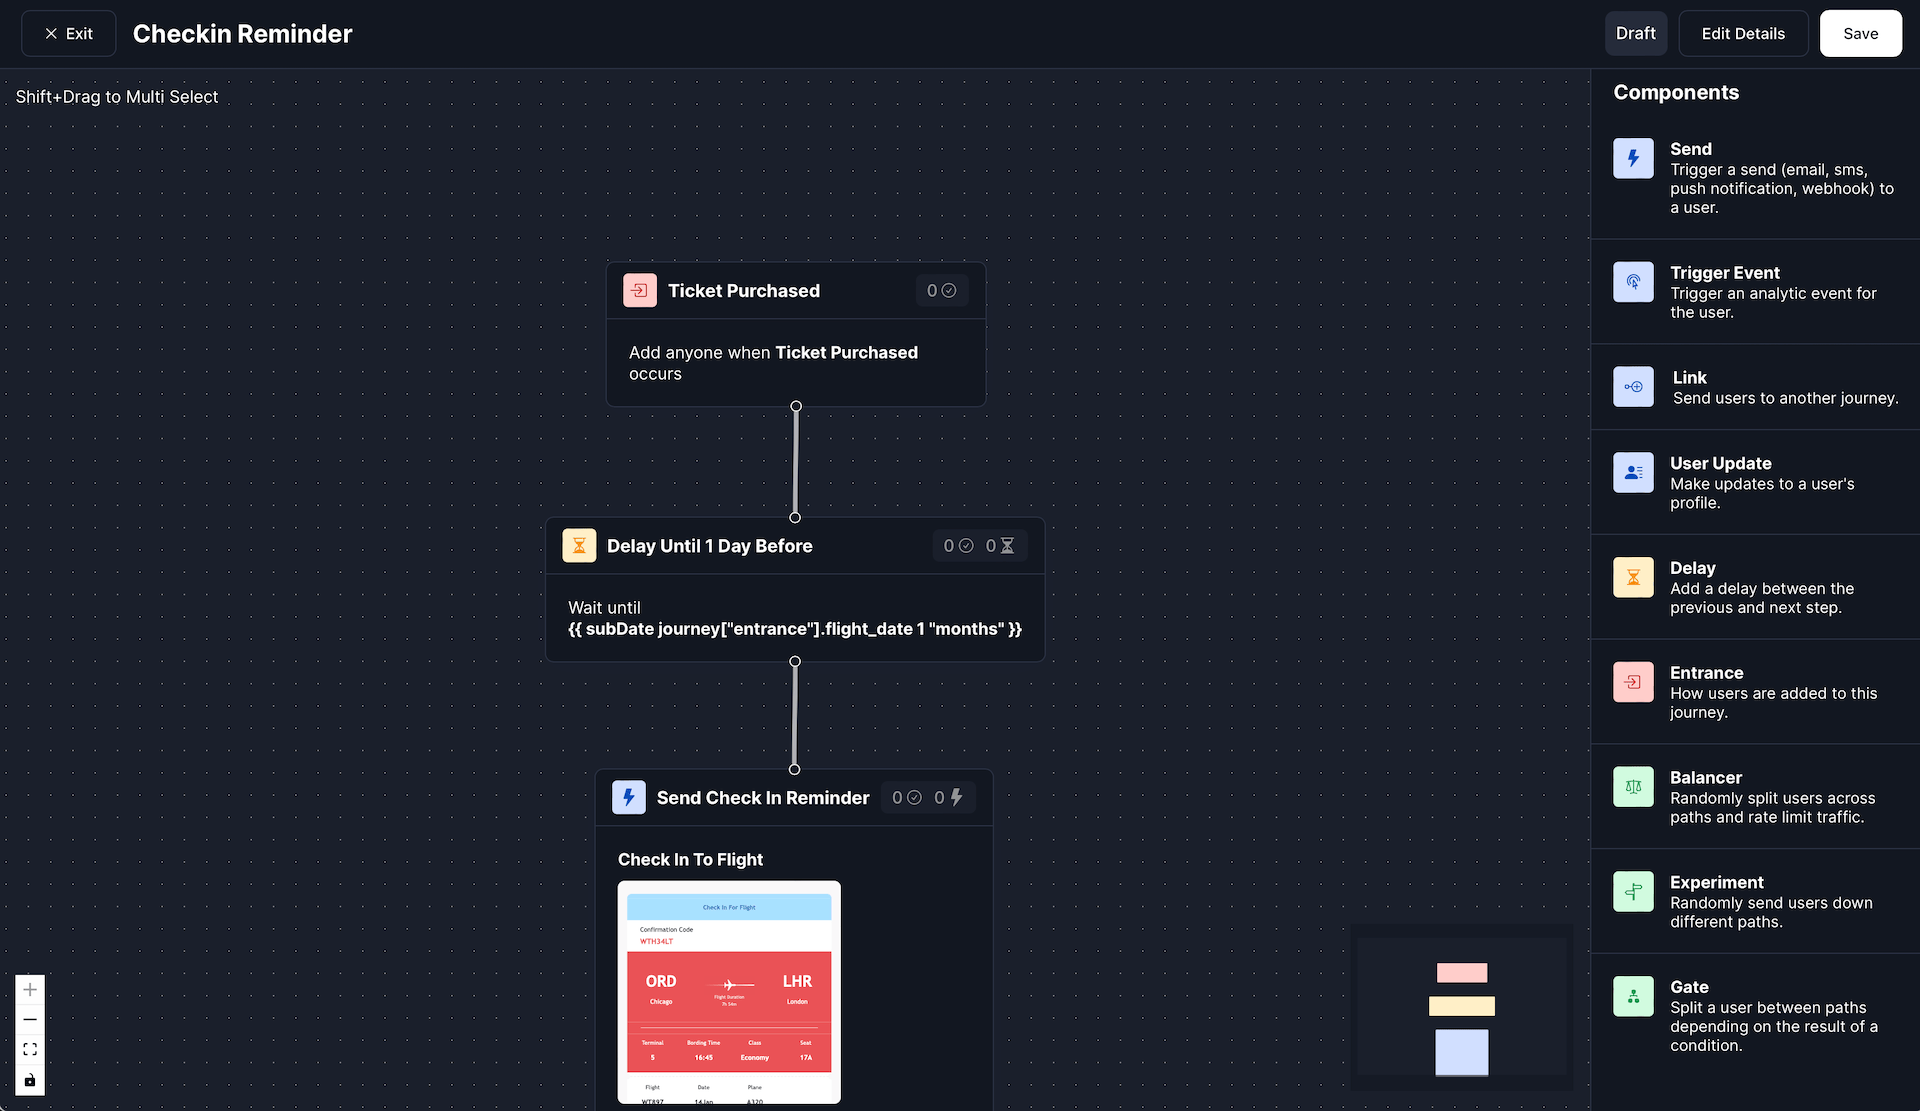Select the Trigger Event component icon
Screen dimensions: 1920x1111
pos(1633,282)
